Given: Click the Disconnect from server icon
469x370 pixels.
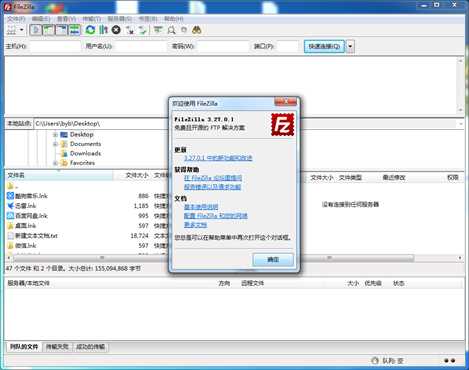Looking at the screenshot, I should point(130,30).
